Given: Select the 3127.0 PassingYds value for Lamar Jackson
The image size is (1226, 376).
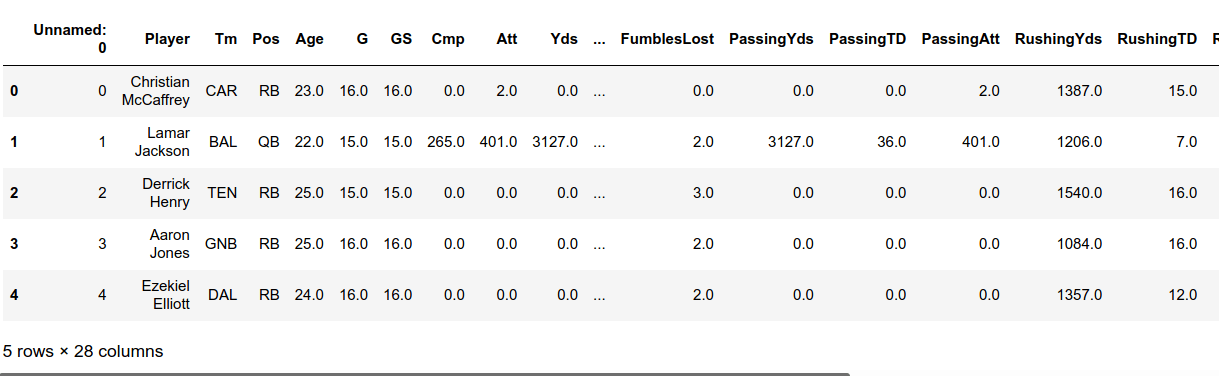Looking at the screenshot, I should [791, 142].
